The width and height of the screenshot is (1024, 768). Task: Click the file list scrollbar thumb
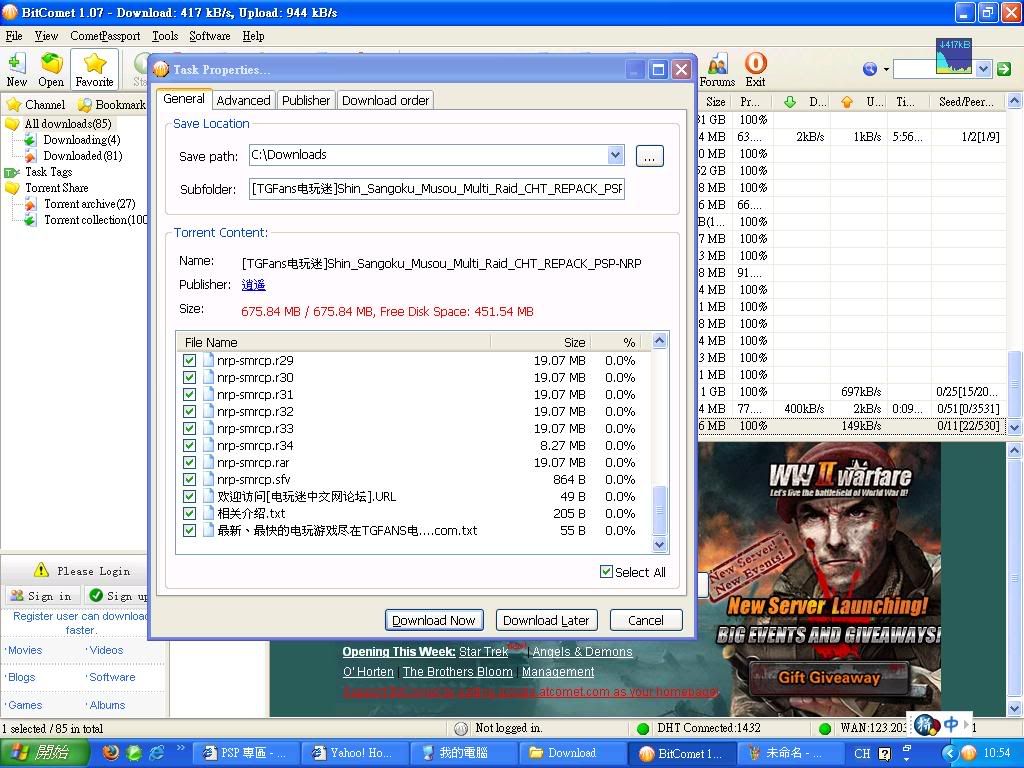[x=660, y=509]
